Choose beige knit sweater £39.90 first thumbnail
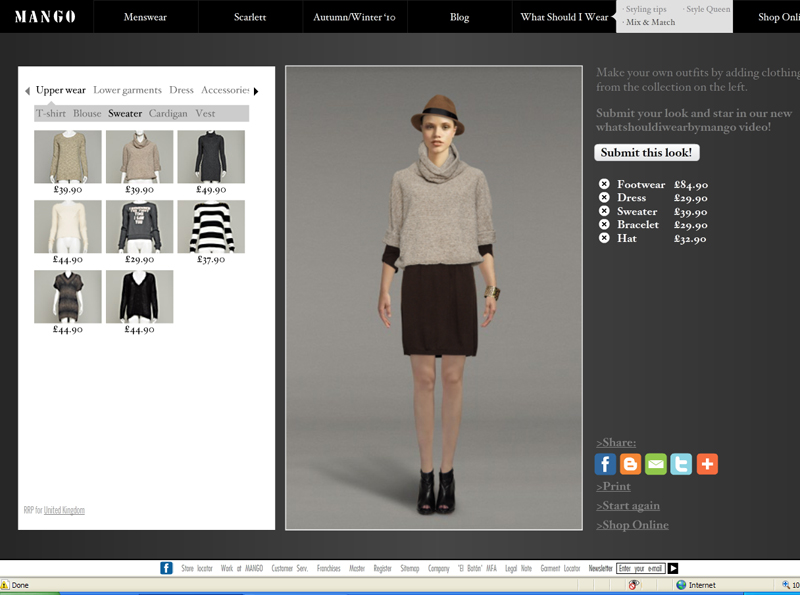Image resolution: width=800 pixels, height=595 pixels. pos(68,157)
